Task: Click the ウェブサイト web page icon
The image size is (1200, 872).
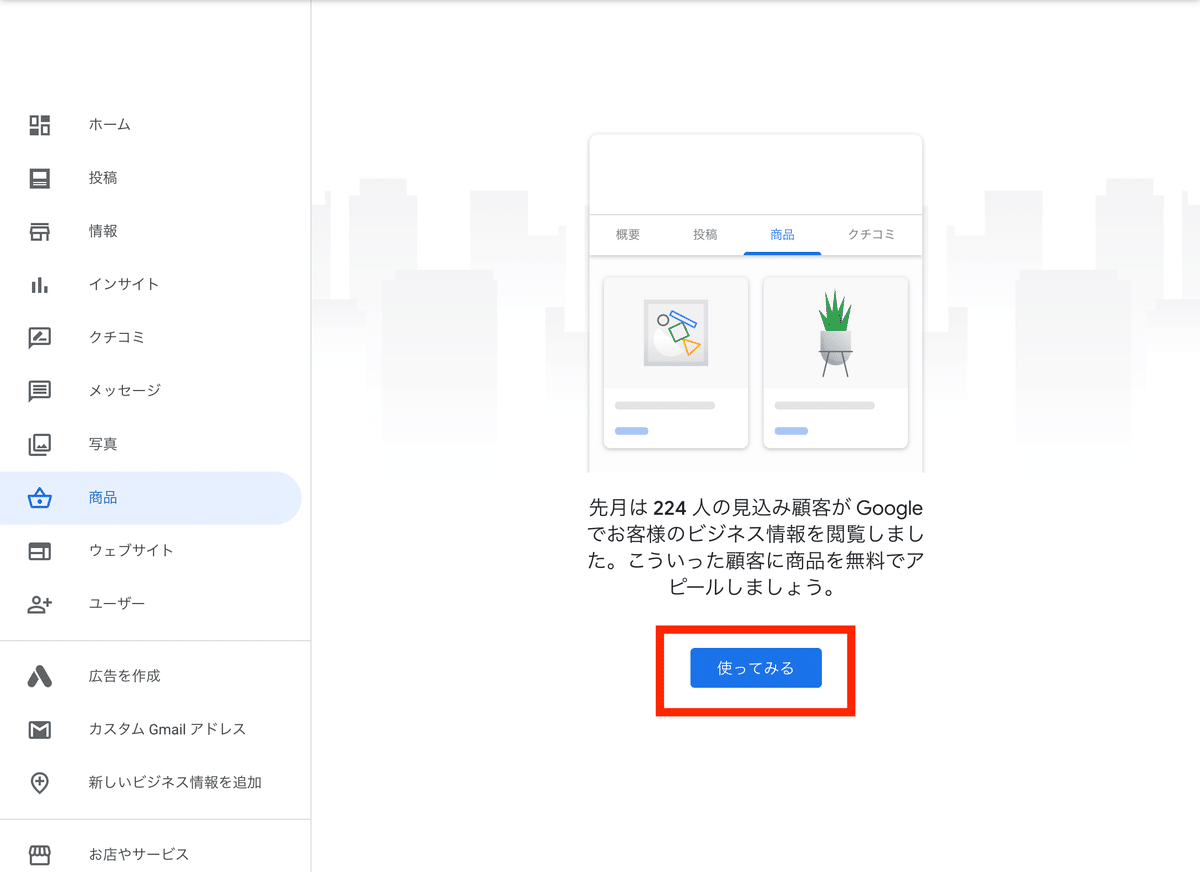Action: tap(39, 551)
